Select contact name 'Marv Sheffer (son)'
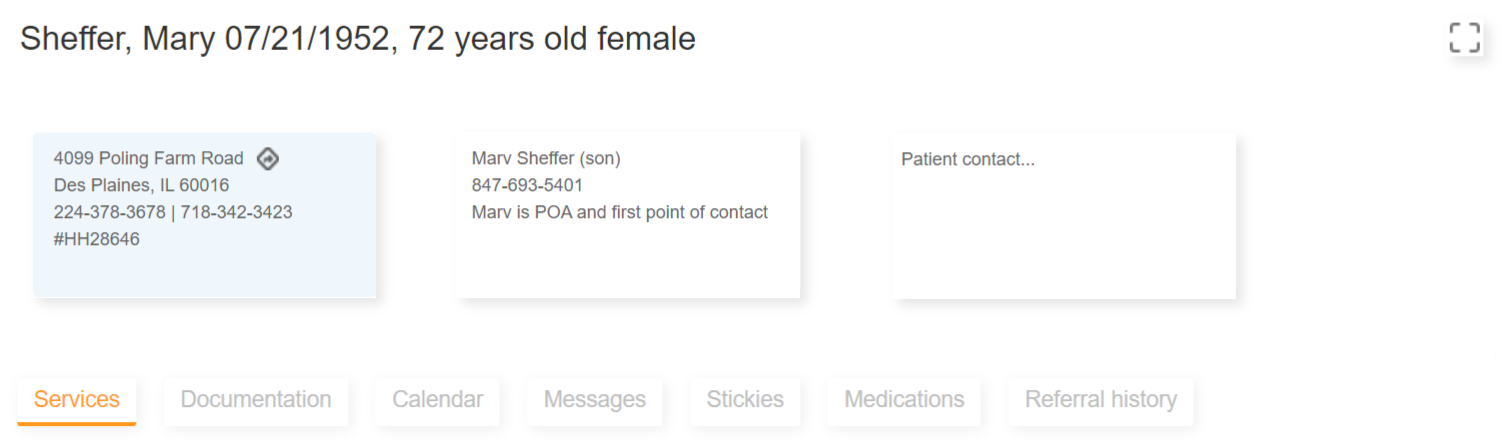 tap(546, 158)
